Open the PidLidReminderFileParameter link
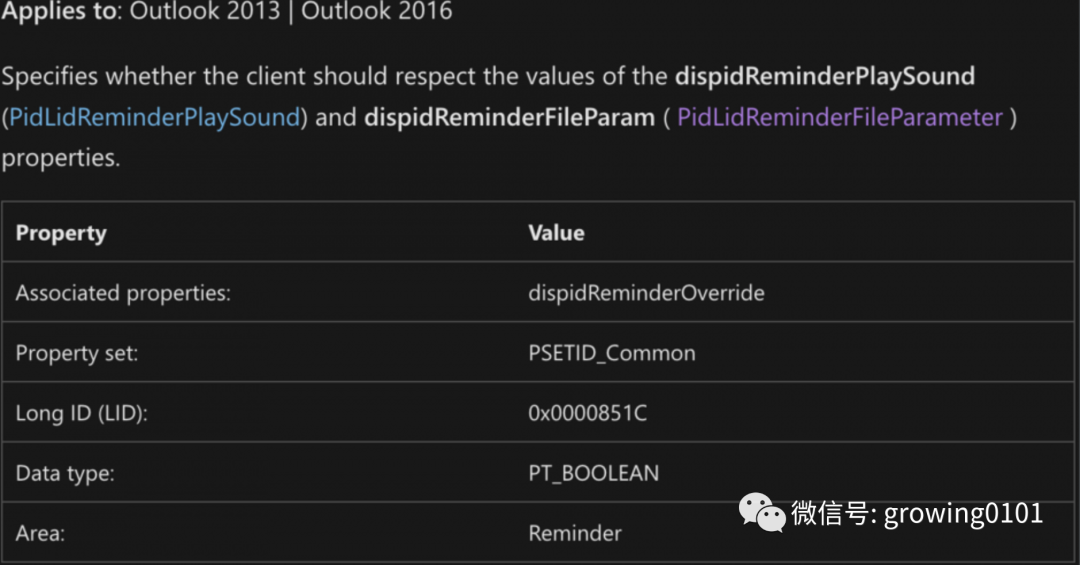Screen dimensions: 1080x565 (x=840, y=118)
